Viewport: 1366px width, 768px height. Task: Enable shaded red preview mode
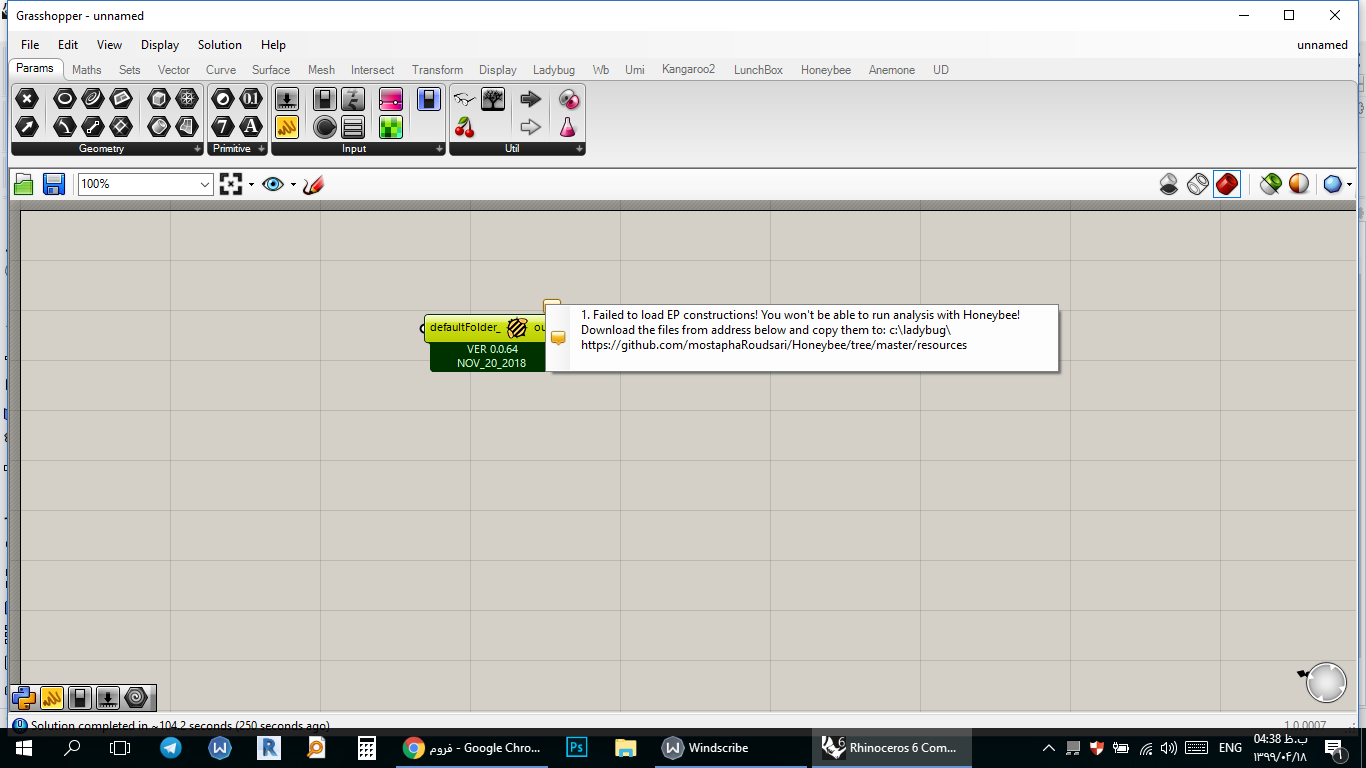tap(1227, 184)
